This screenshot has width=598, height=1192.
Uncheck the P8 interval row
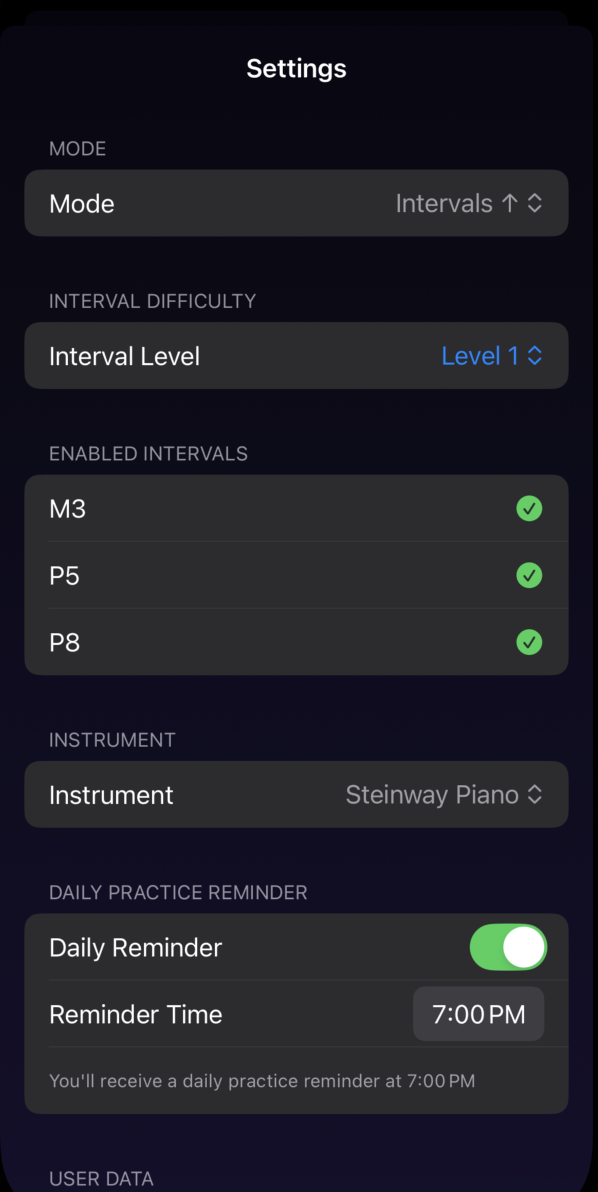pos(296,642)
